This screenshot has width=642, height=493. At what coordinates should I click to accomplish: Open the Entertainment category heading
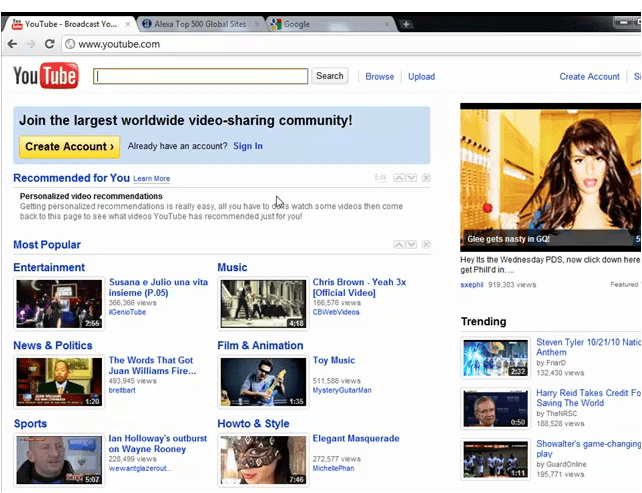[x=49, y=267]
